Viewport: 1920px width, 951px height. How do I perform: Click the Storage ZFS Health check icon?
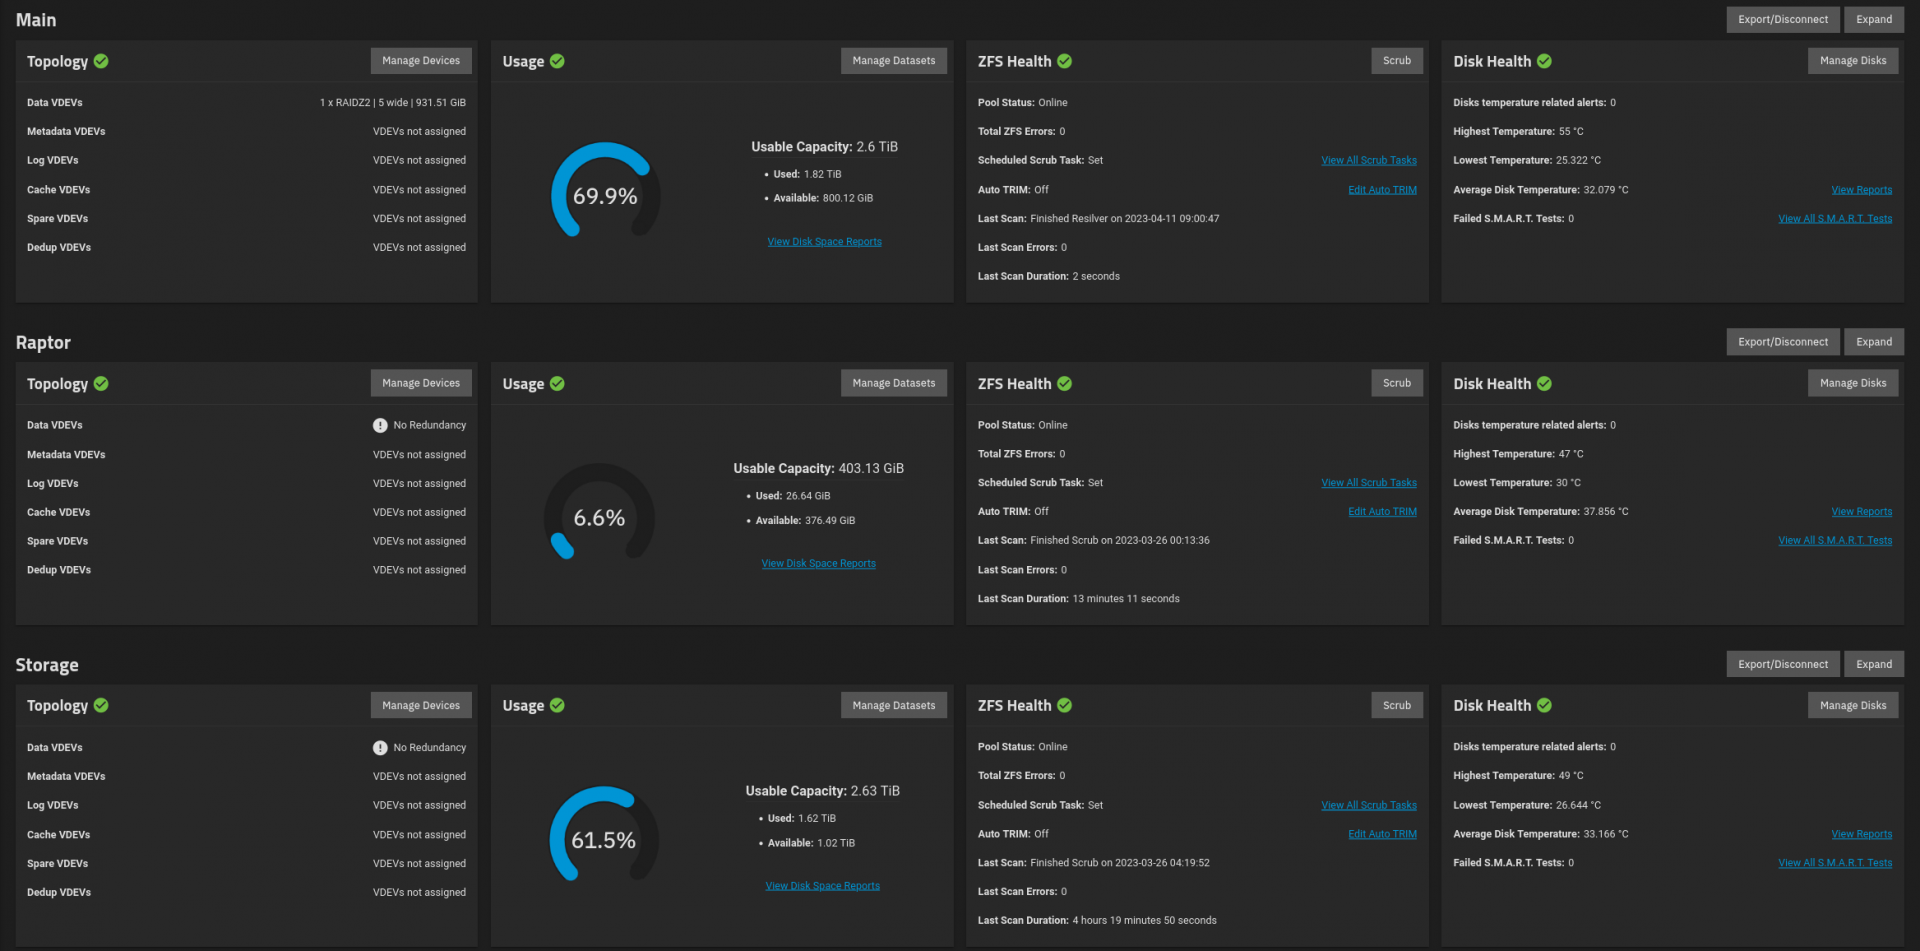click(x=1064, y=705)
